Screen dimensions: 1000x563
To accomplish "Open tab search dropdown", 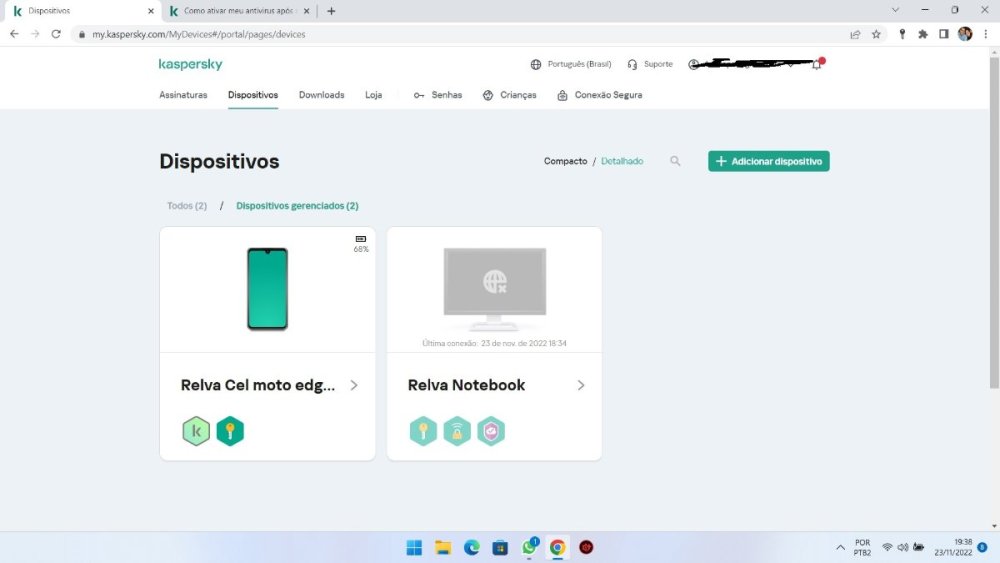I will tap(895, 10).
